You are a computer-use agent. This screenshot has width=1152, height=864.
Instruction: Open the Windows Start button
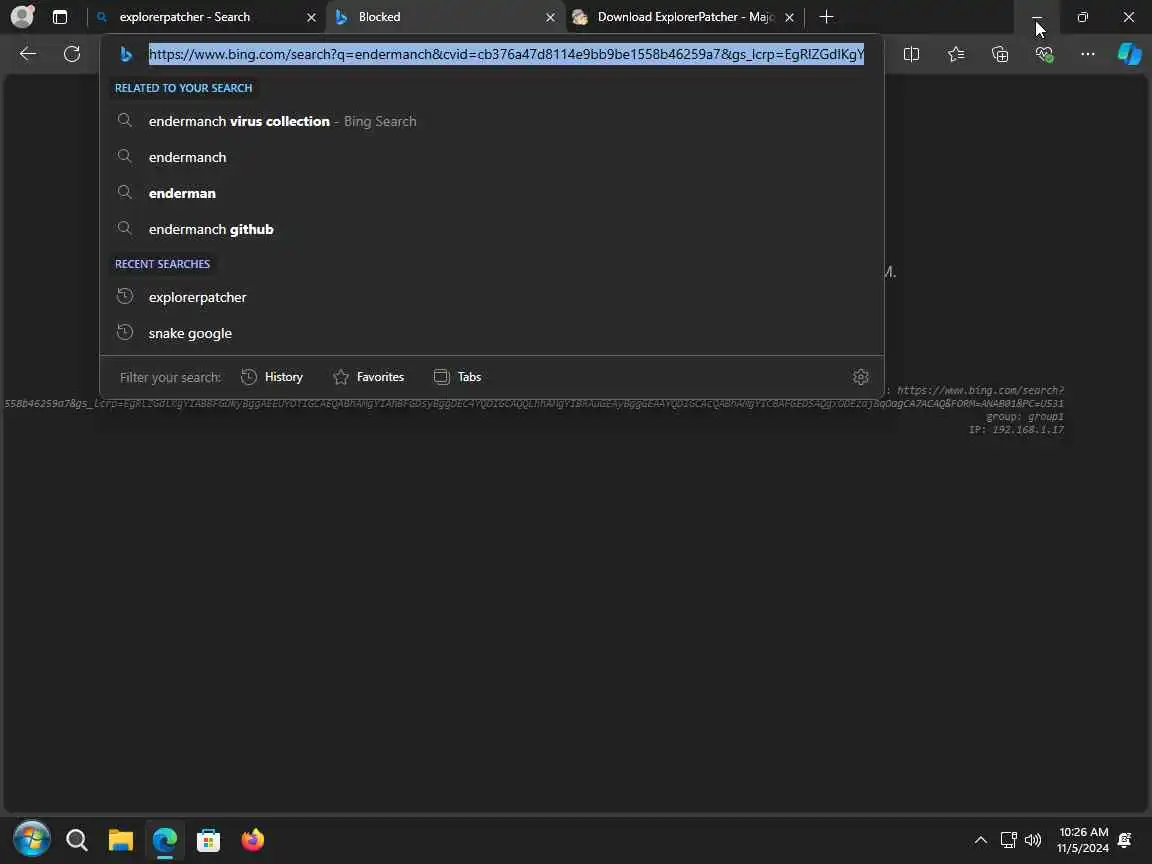pyautogui.click(x=32, y=839)
